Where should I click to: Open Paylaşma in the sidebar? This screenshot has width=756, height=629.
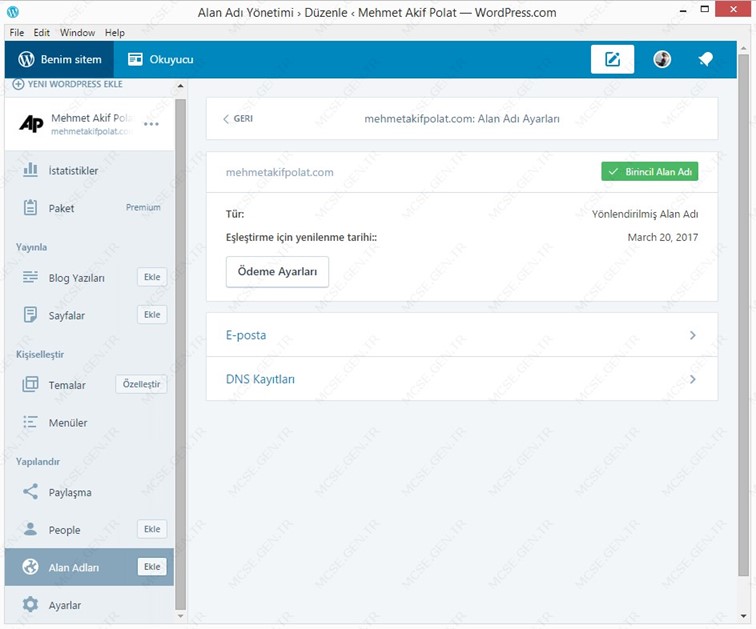click(x=90, y=492)
